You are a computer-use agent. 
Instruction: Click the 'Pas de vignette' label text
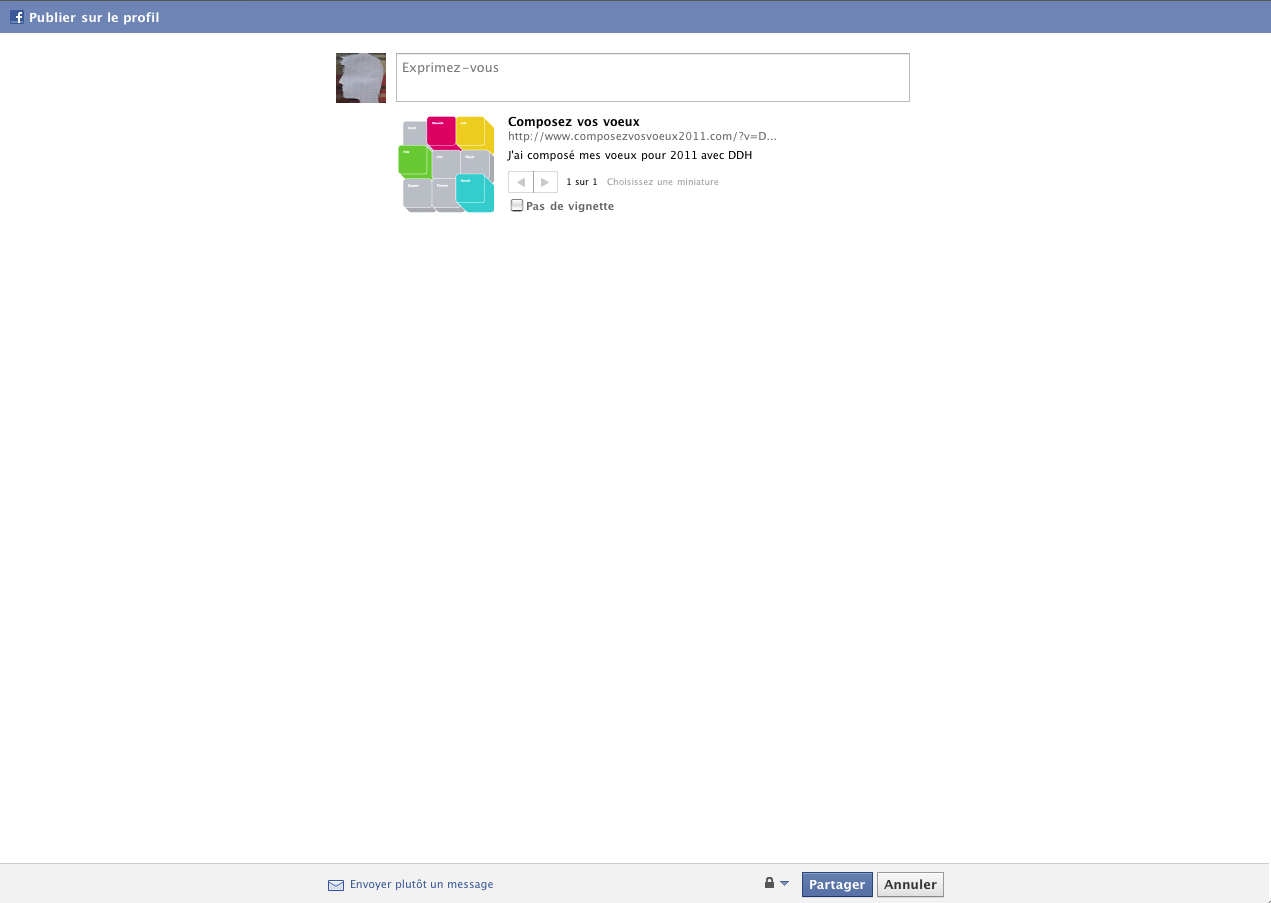(570, 206)
